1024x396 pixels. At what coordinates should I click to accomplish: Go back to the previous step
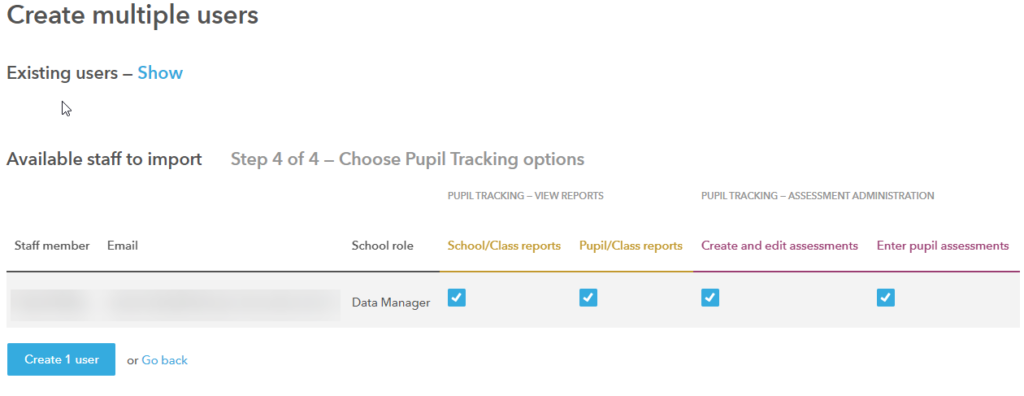tap(165, 360)
